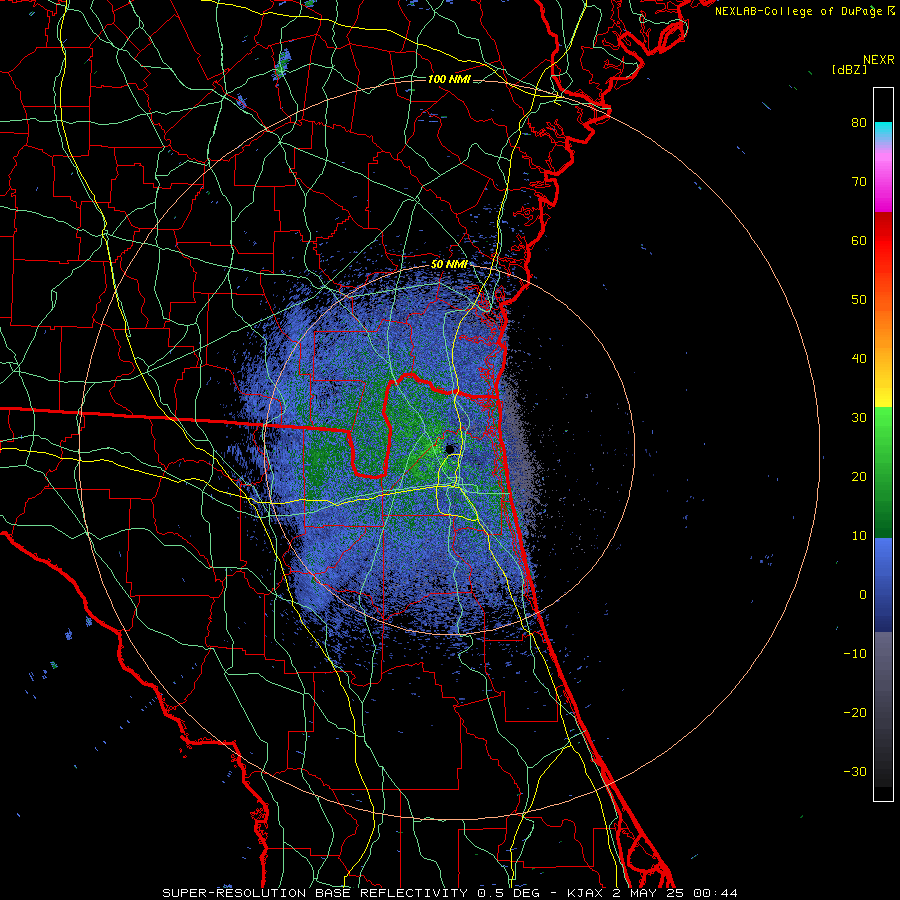Click the black radar site dot
This screenshot has width=900, height=900.
pyautogui.click(x=450, y=449)
